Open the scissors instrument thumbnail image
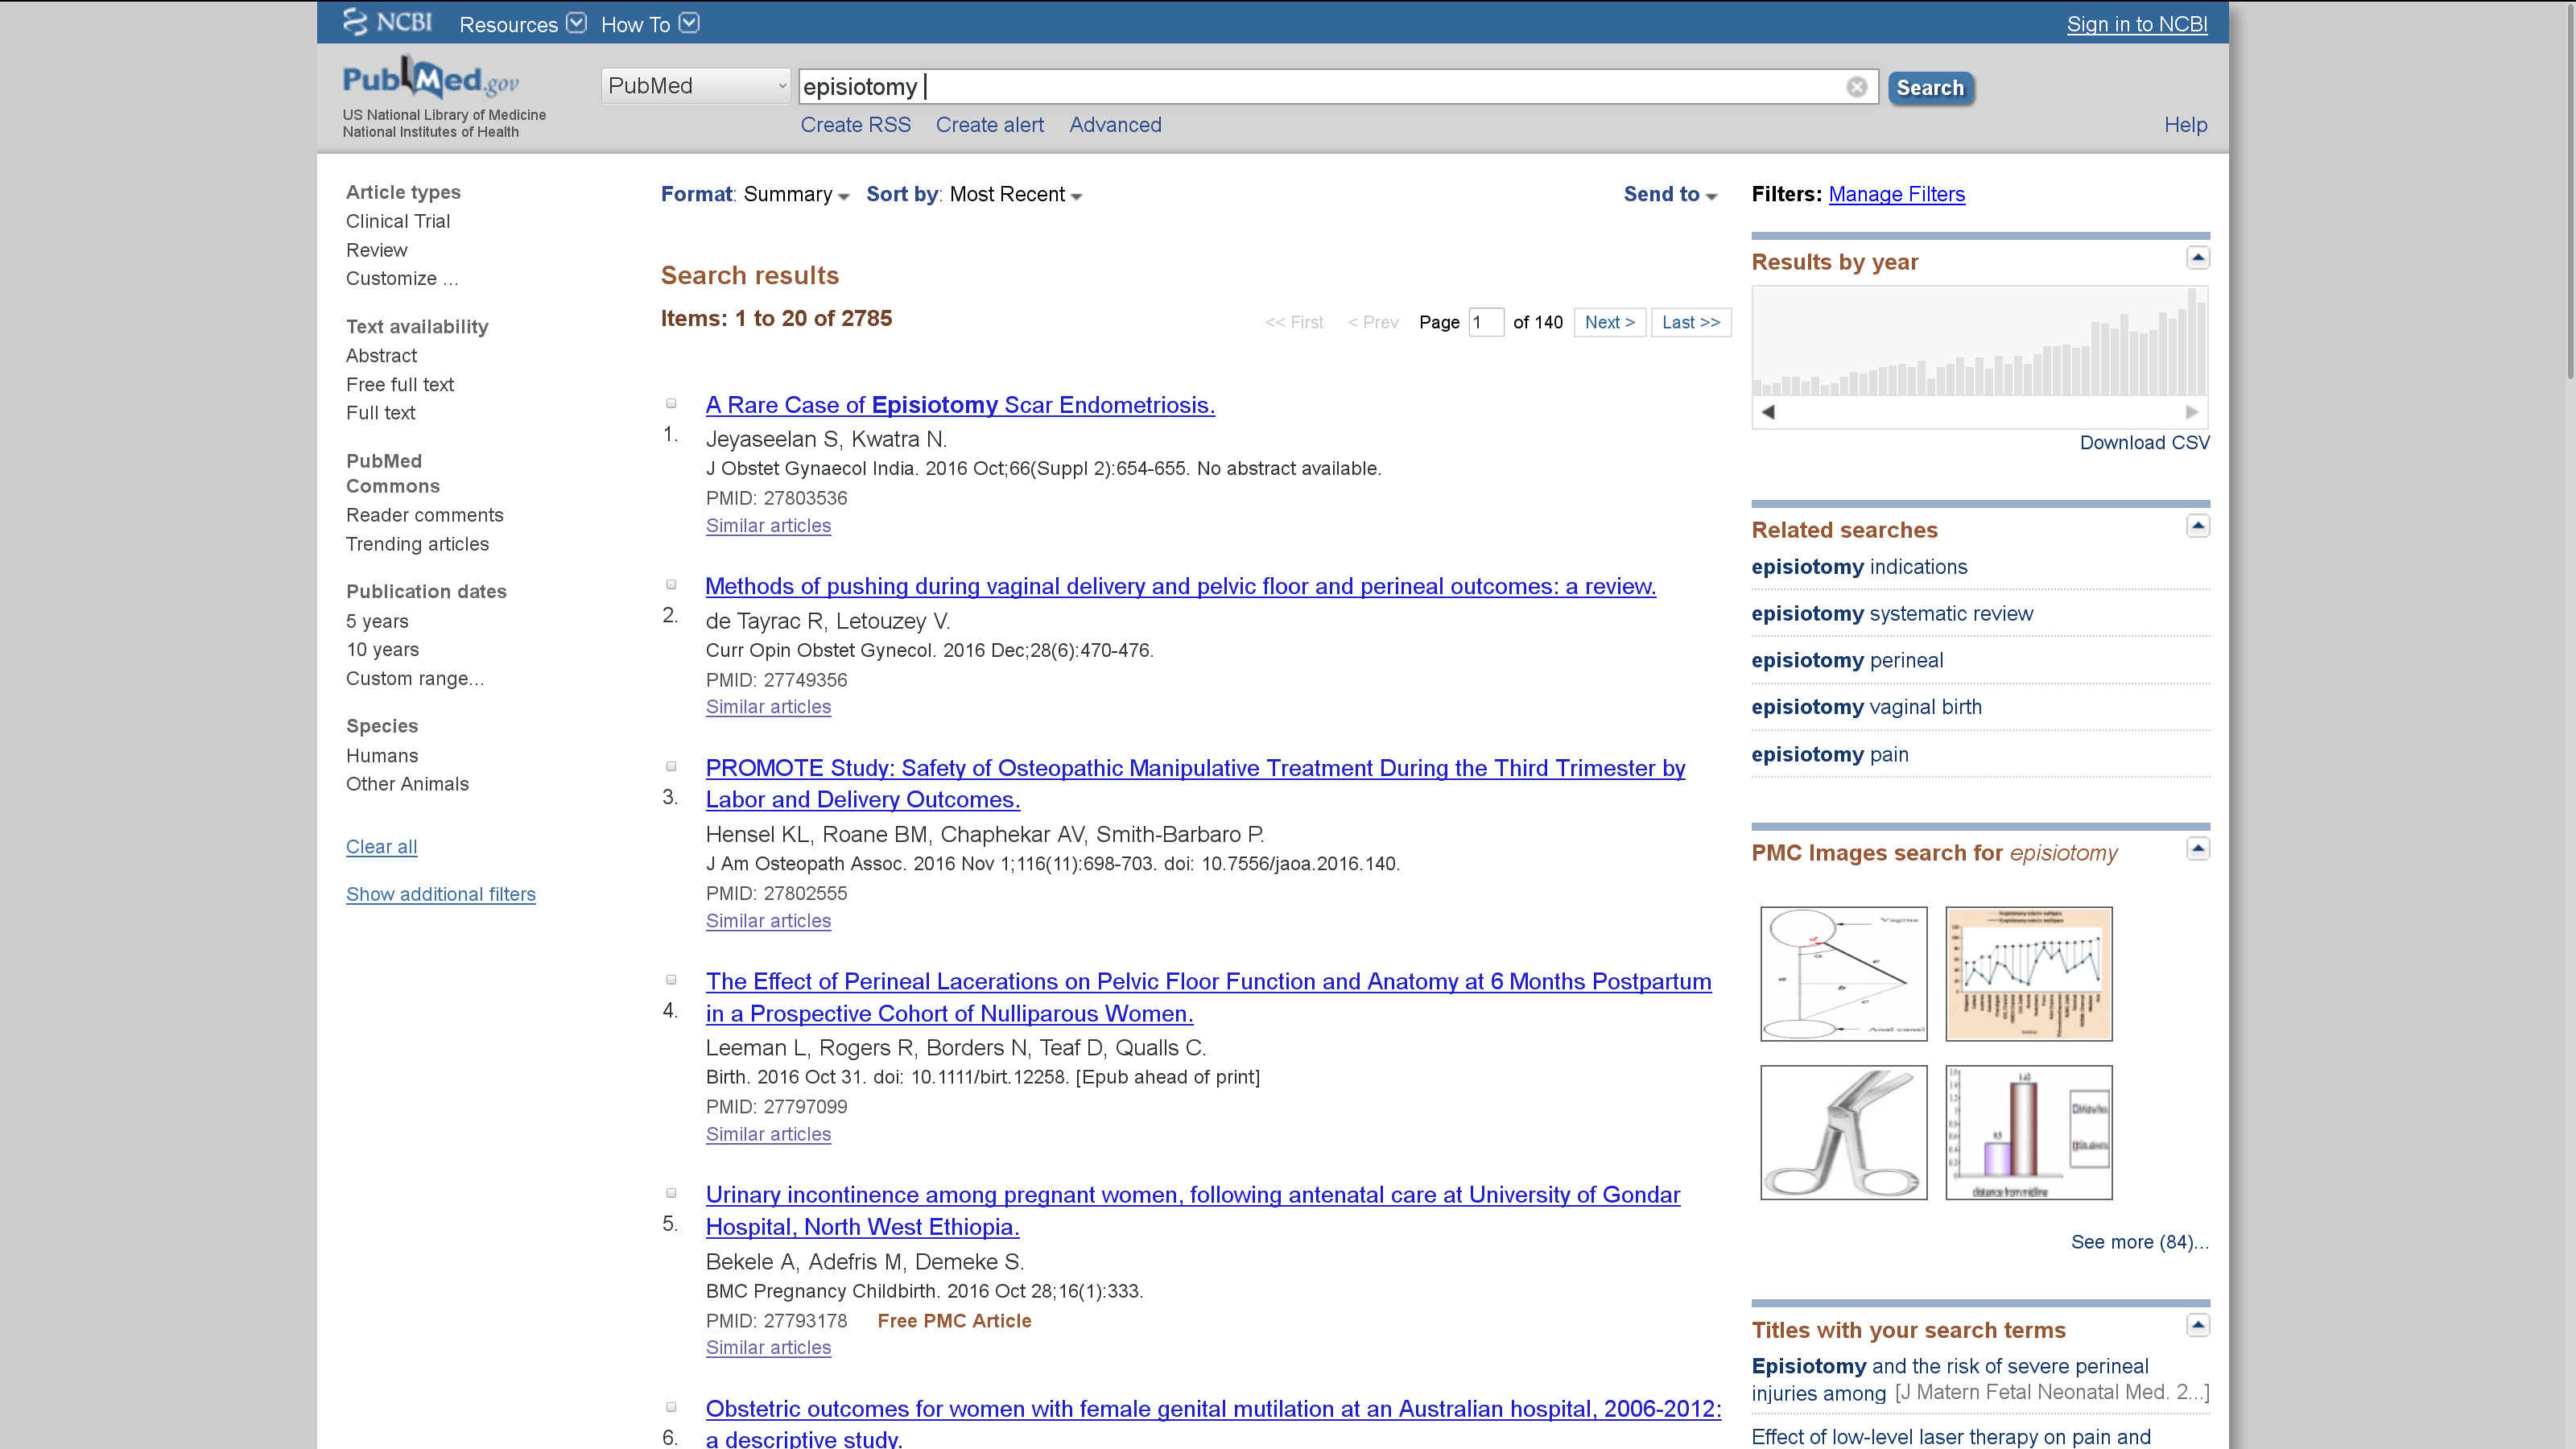Viewport: 2576px width, 1449px height. pos(1843,1132)
